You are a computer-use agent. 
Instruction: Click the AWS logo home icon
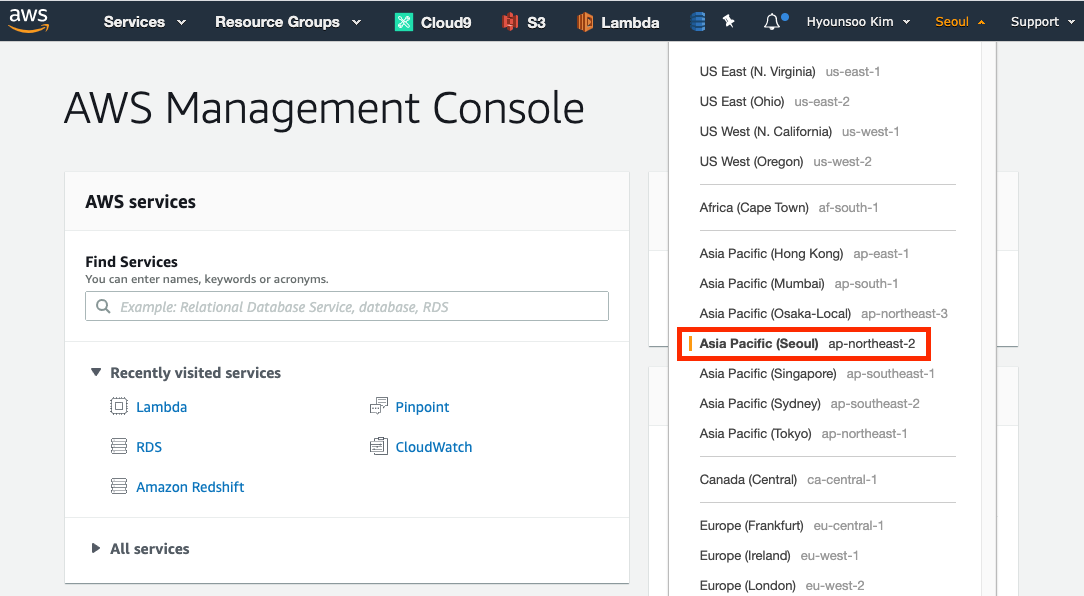pyautogui.click(x=28, y=20)
